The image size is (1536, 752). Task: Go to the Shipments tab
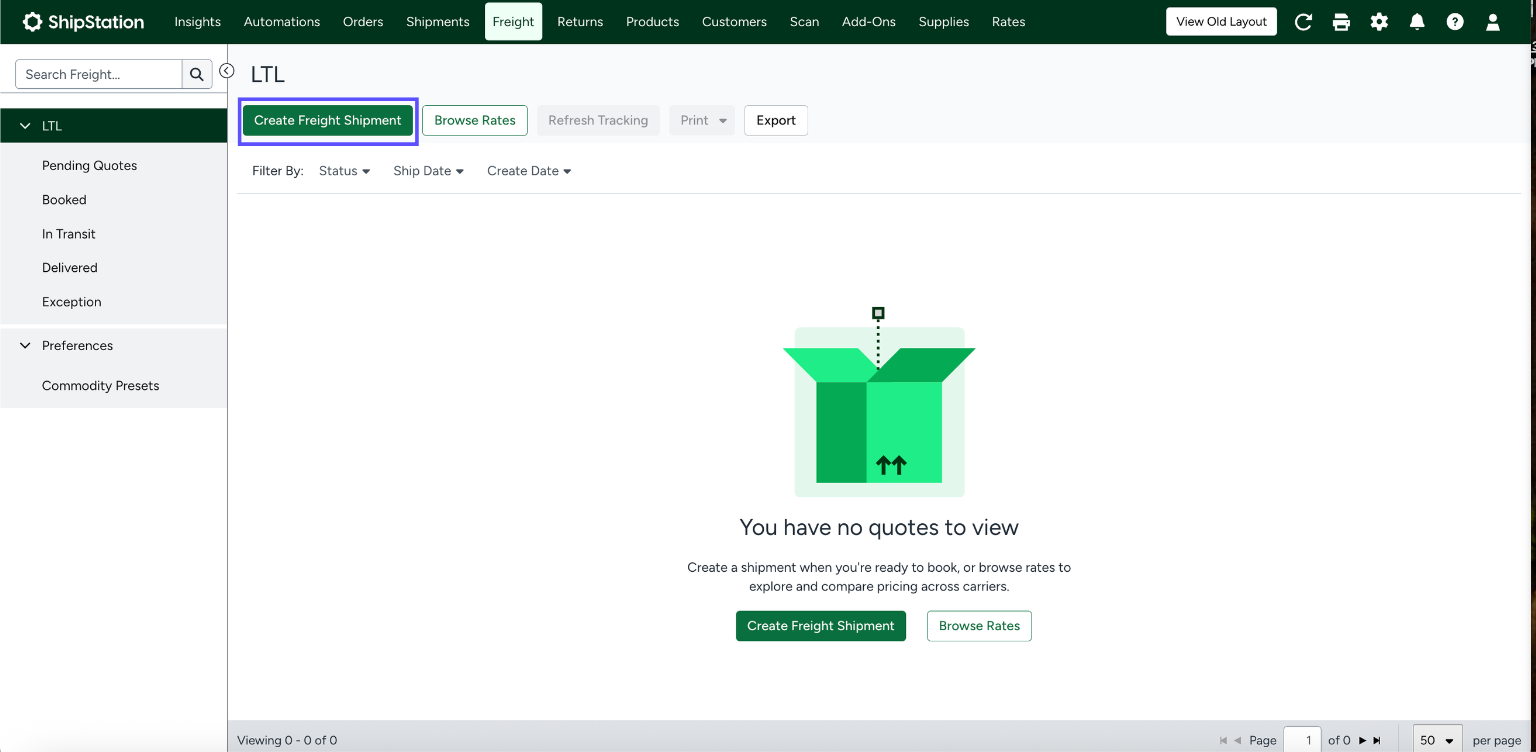(x=438, y=22)
